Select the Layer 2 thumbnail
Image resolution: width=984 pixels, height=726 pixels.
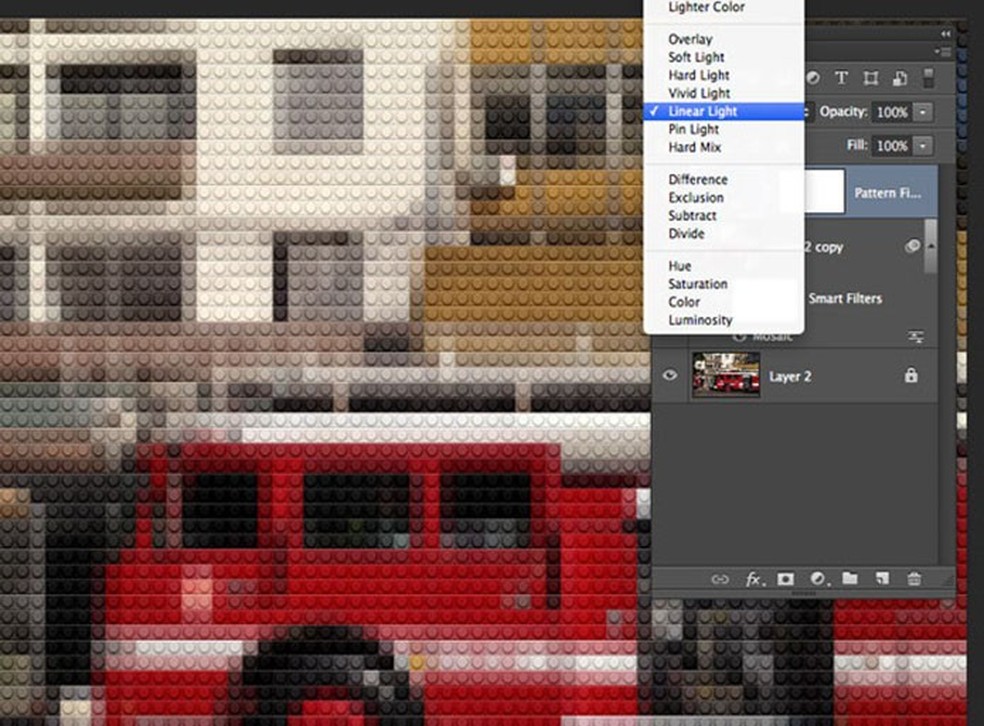[726, 375]
